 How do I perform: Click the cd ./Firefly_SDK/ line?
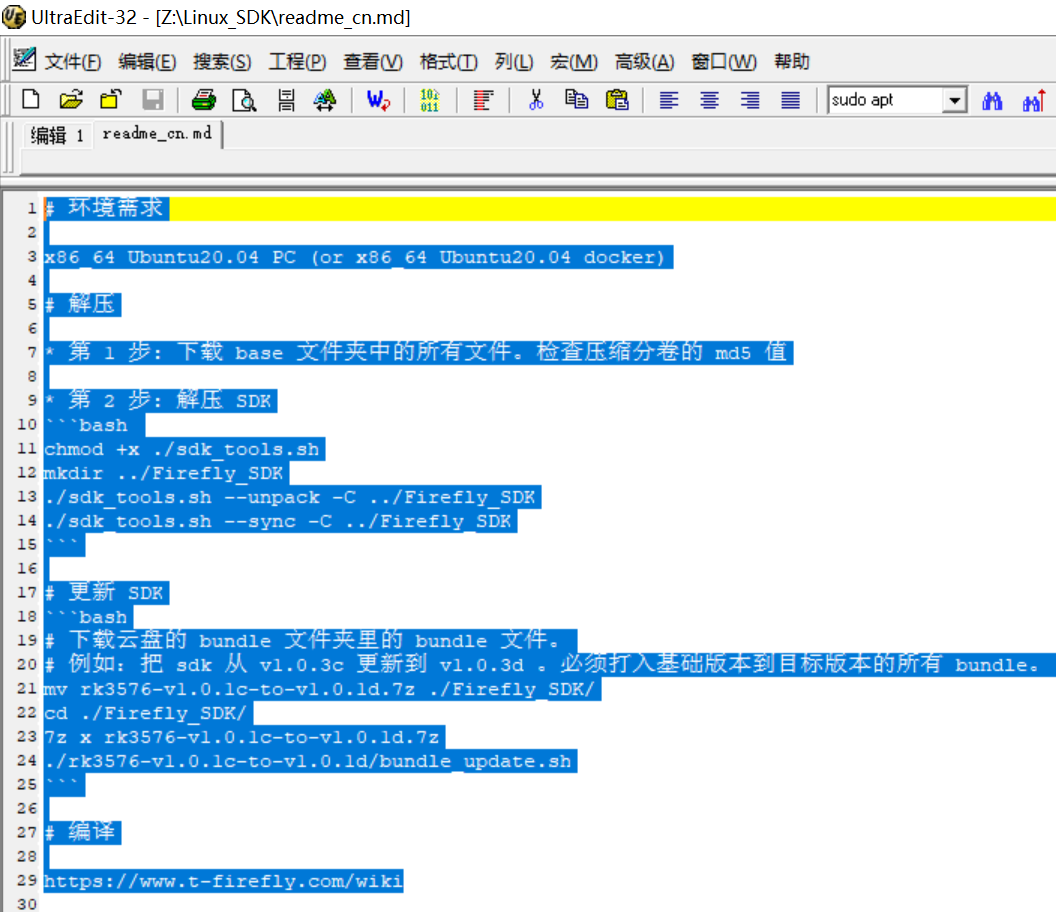(146, 713)
